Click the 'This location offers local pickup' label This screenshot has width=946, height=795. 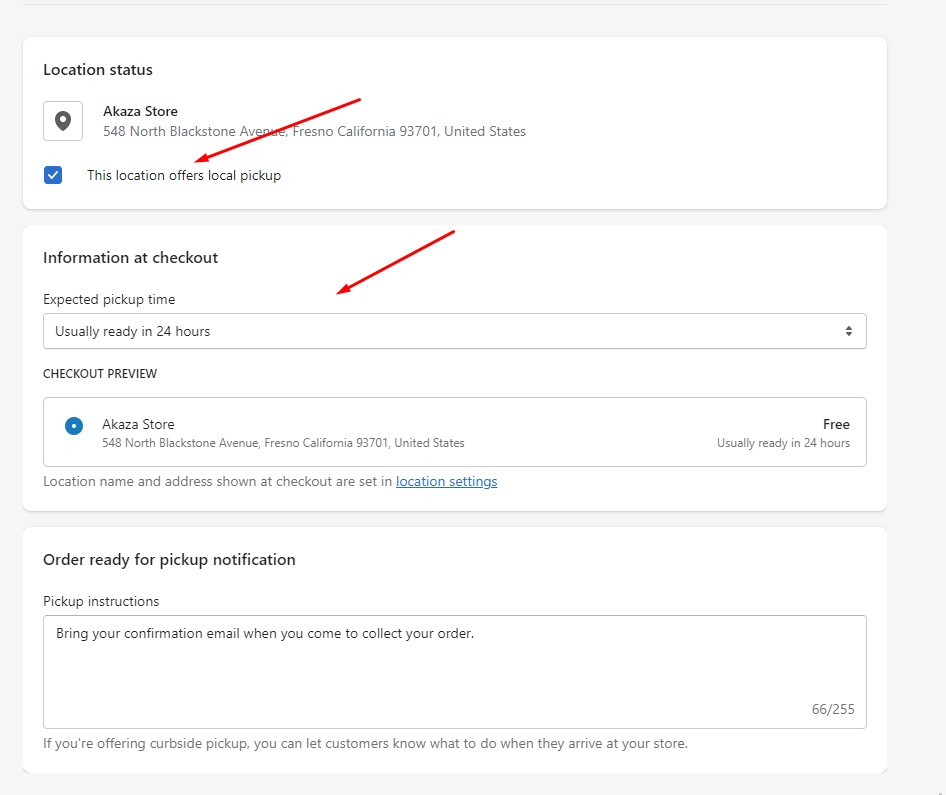184,175
